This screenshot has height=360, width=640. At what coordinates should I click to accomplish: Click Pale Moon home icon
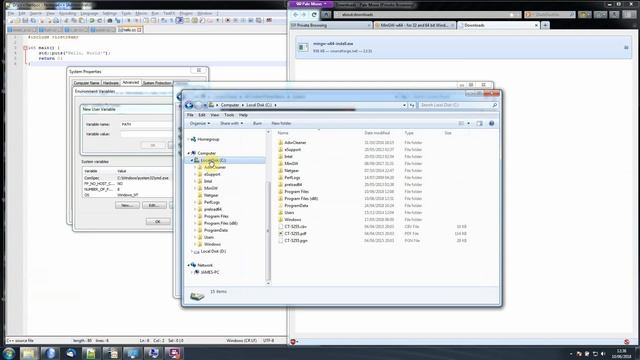[326, 14]
